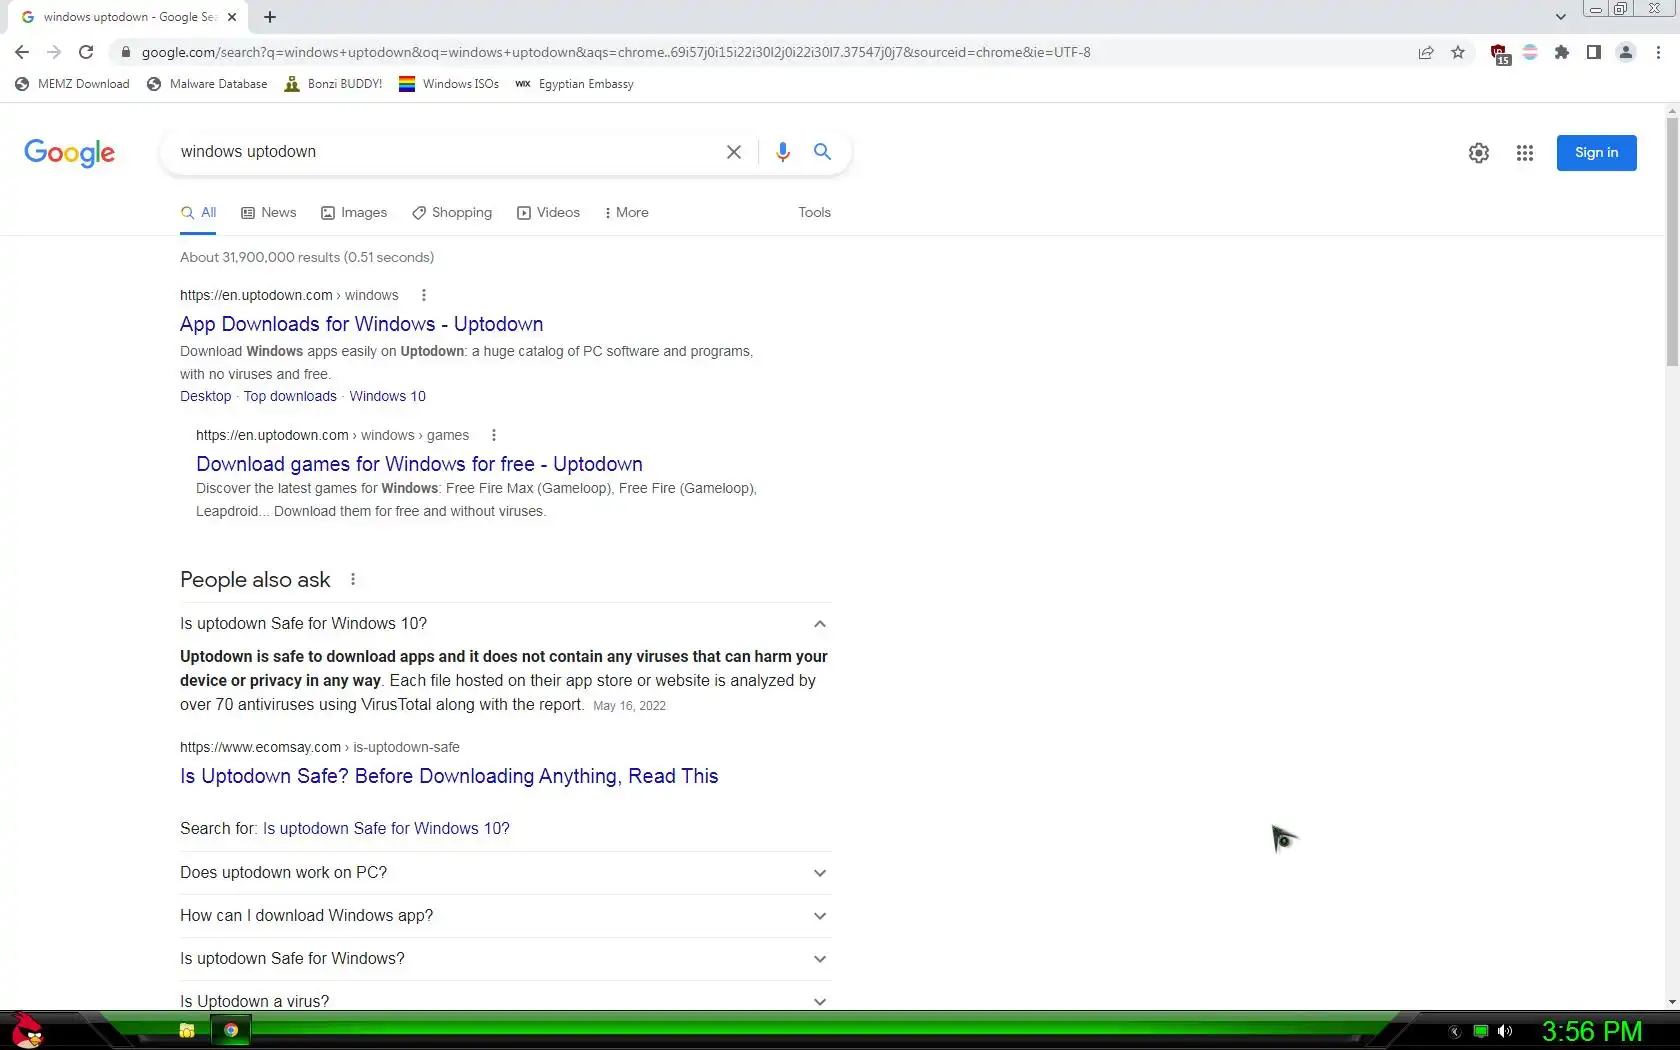Click the Chrome taskbar icon
The height and width of the screenshot is (1050, 1680).
tap(231, 1031)
